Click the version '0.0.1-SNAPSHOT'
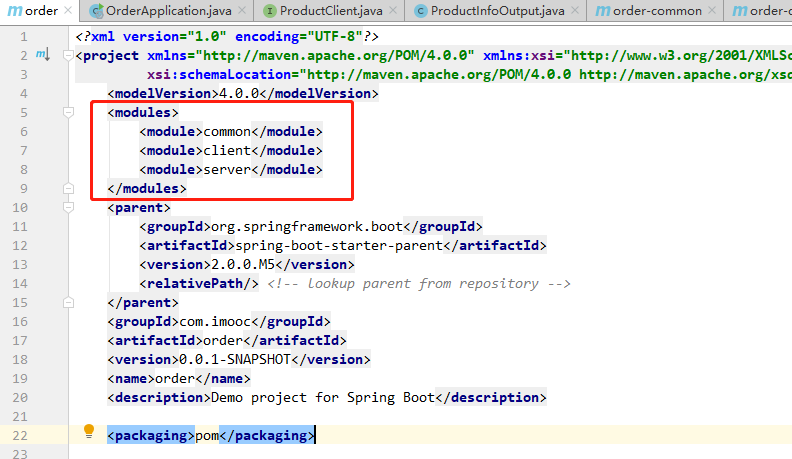This screenshot has width=792, height=459. (235, 360)
